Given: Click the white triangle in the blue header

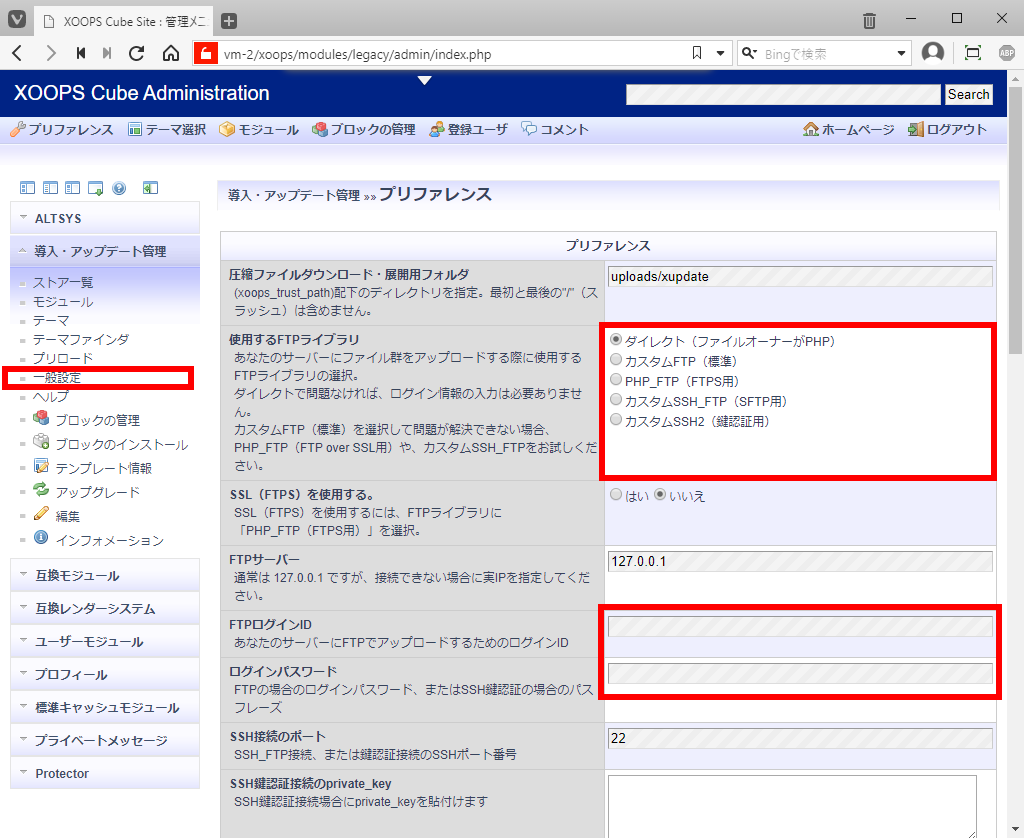Looking at the screenshot, I should click(x=424, y=80).
